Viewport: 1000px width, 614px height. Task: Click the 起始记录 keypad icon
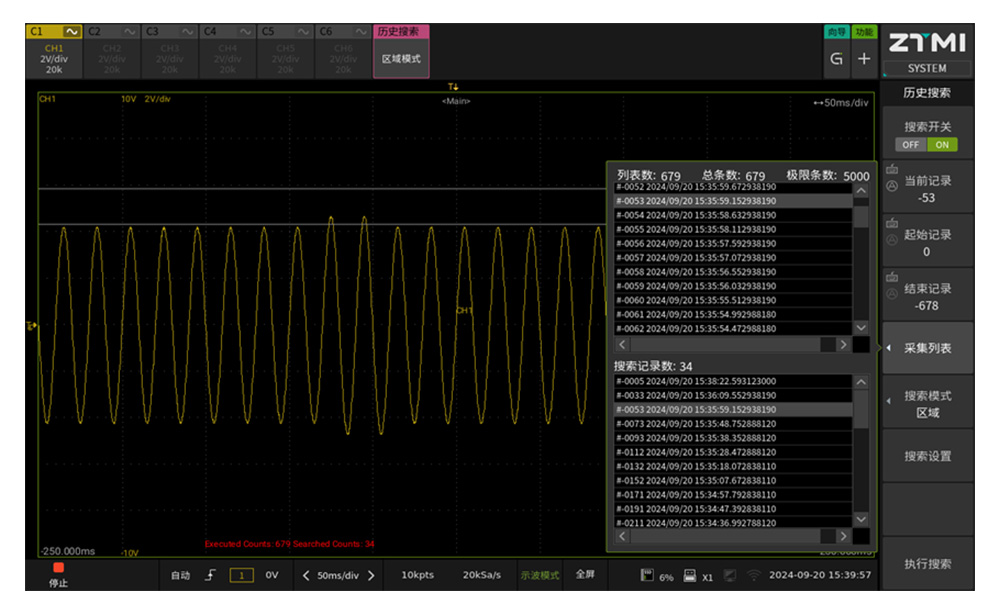coord(892,223)
